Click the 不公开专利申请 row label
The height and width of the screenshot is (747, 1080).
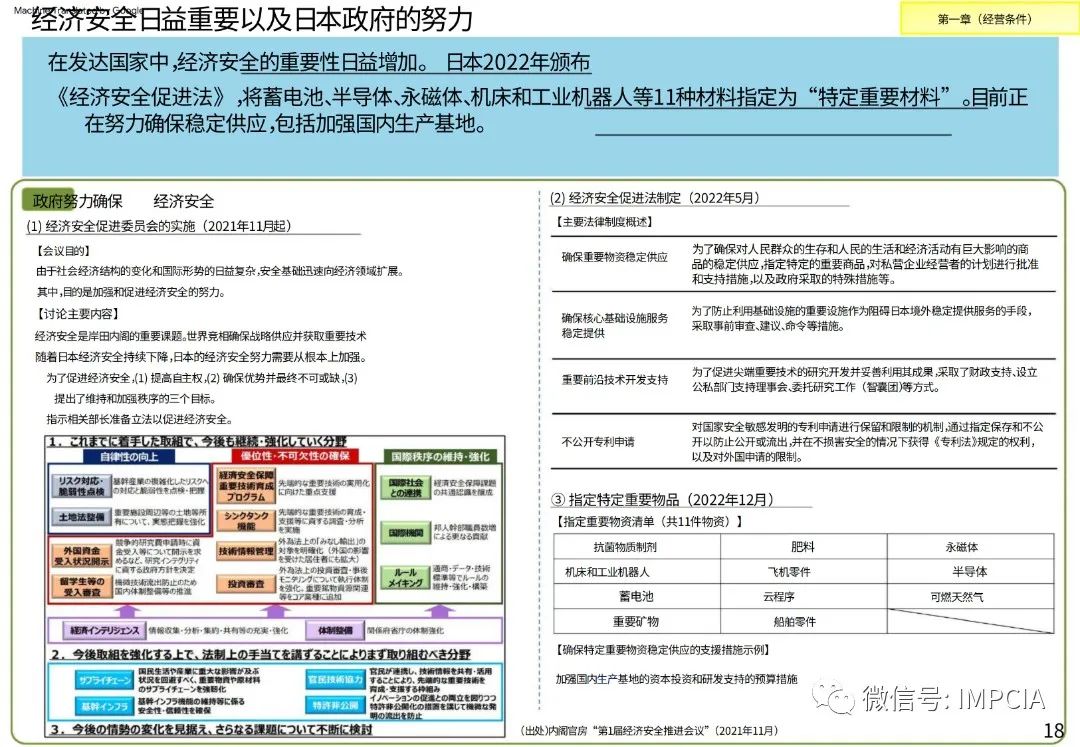598,442
